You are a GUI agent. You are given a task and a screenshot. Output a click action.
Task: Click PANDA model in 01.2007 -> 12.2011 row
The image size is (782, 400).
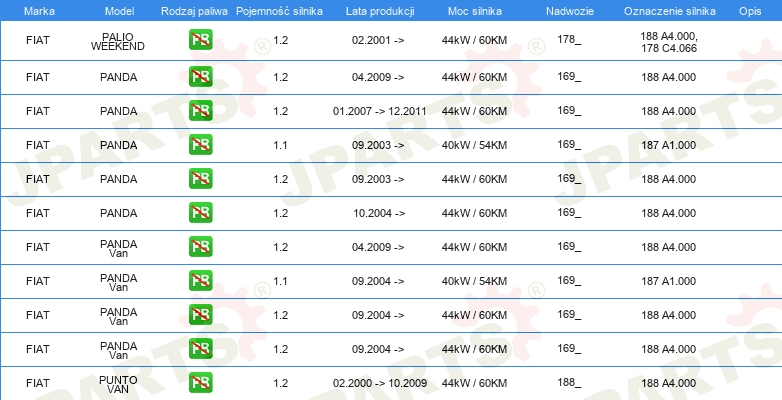coord(119,111)
